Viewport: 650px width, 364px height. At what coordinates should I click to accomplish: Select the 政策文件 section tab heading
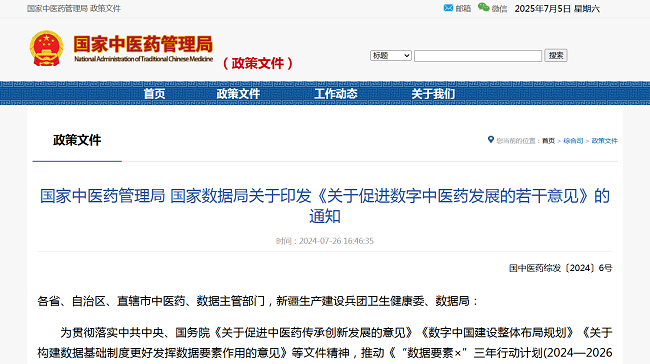(x=77, y=140)
